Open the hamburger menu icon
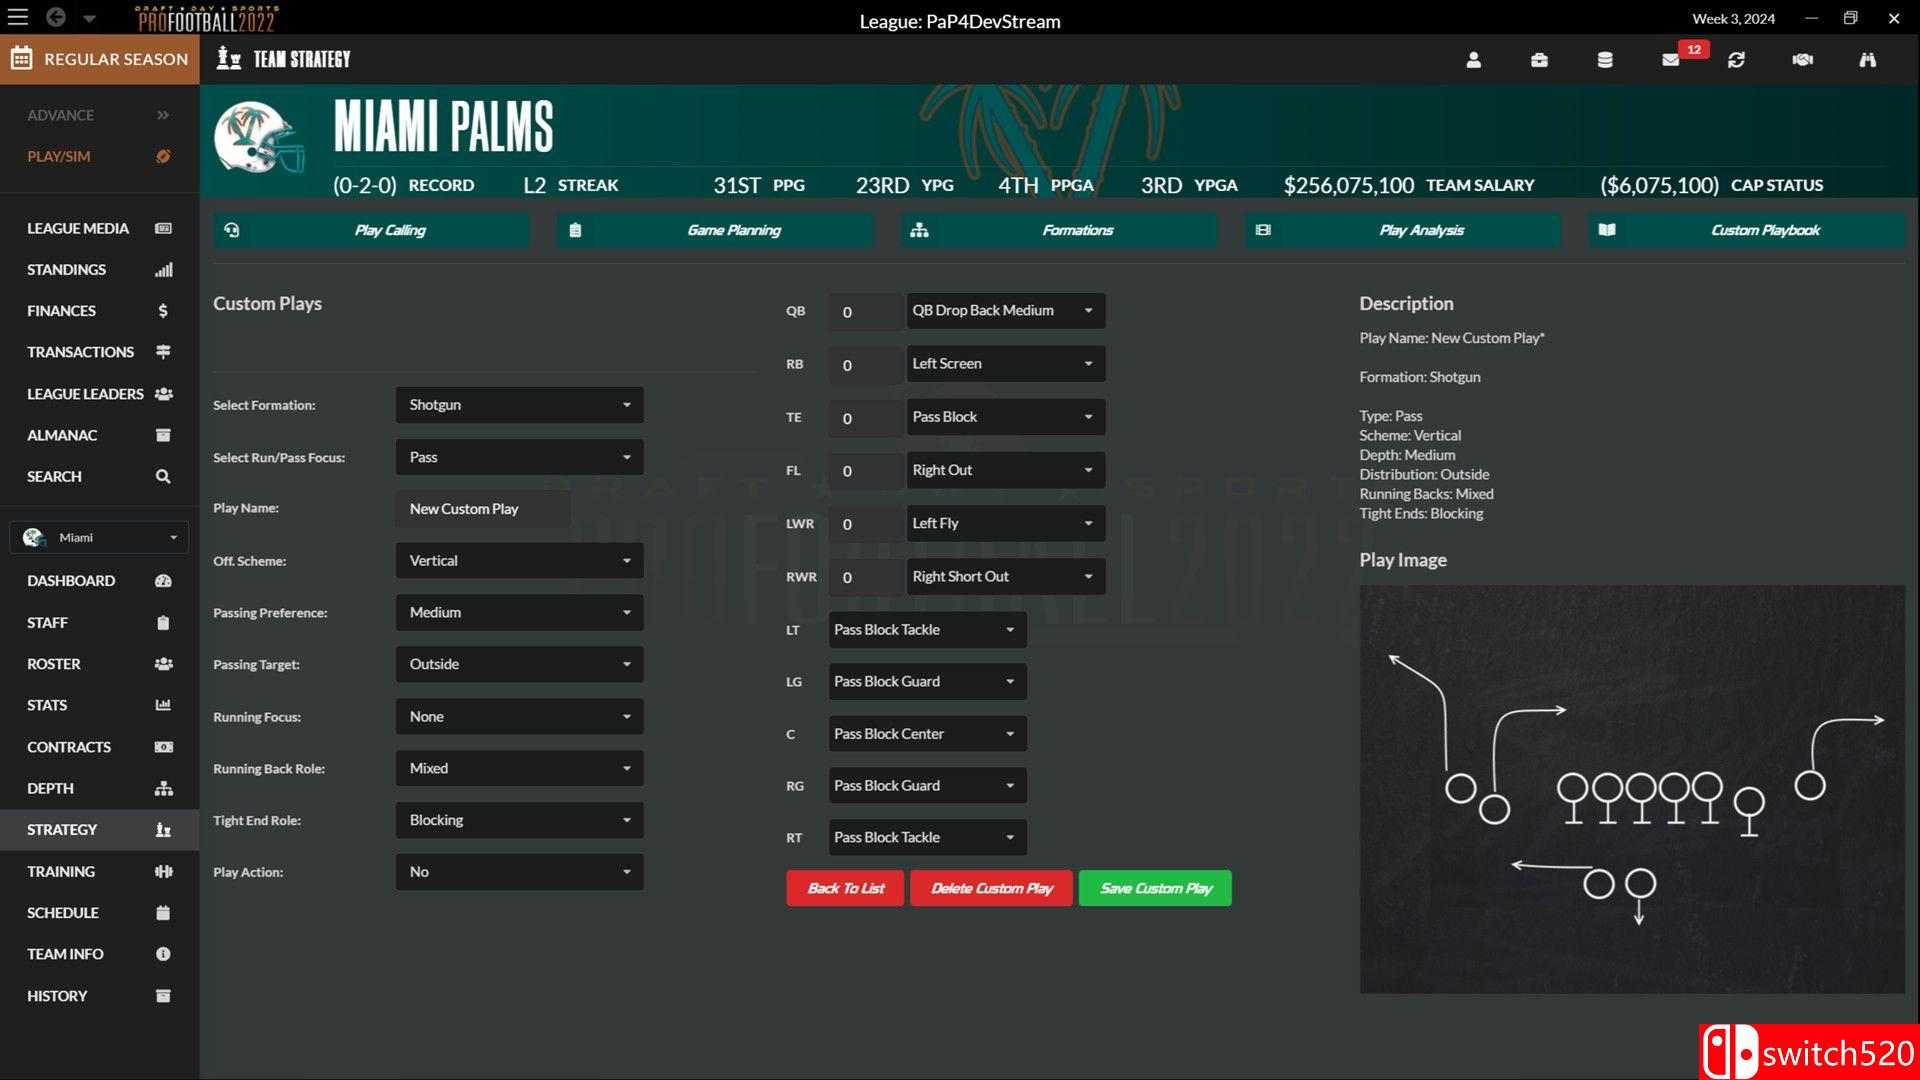 (18, 17)
